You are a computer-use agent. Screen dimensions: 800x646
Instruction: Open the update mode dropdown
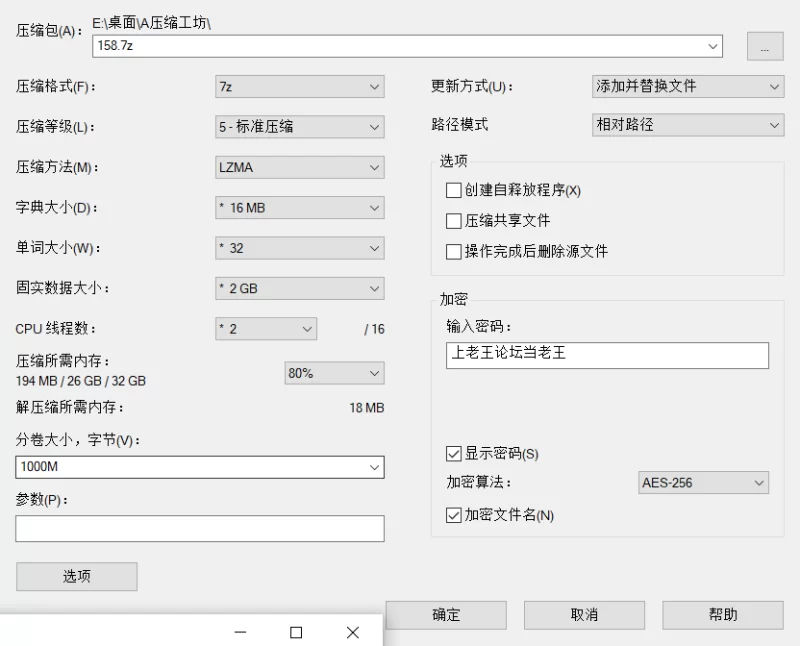688,86
